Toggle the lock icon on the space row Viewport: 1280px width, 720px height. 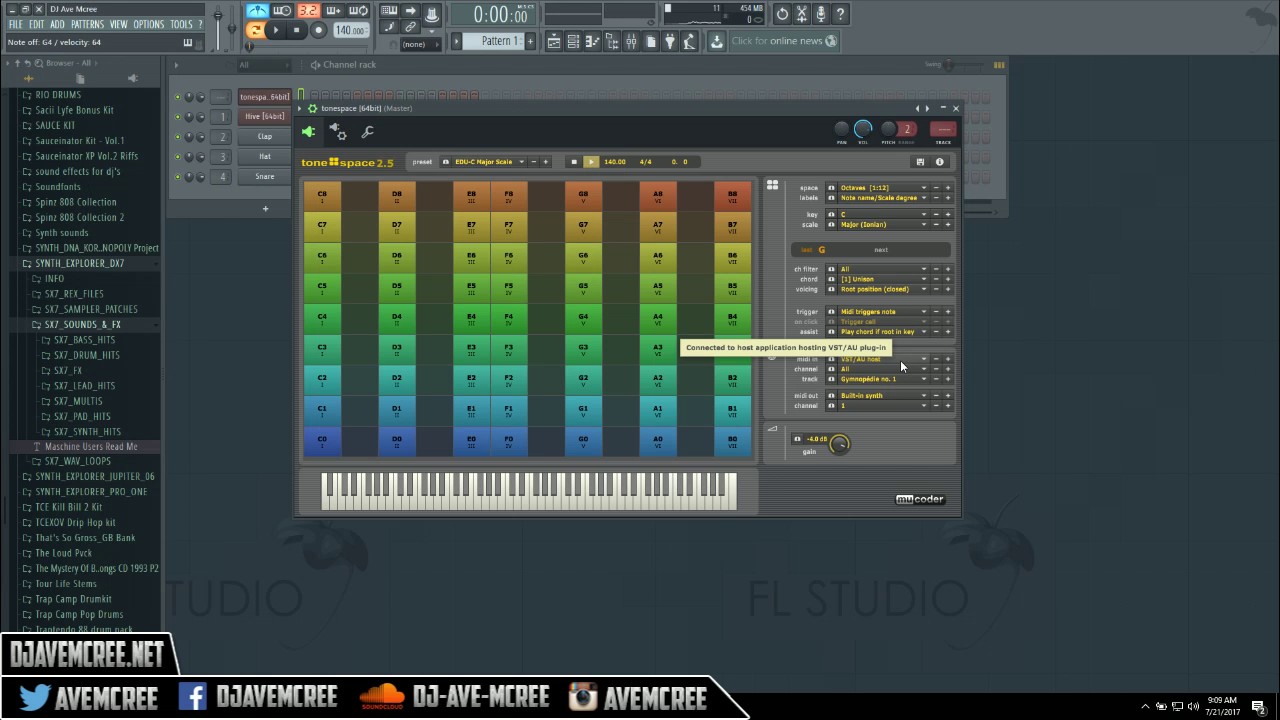tap(831, 188)
